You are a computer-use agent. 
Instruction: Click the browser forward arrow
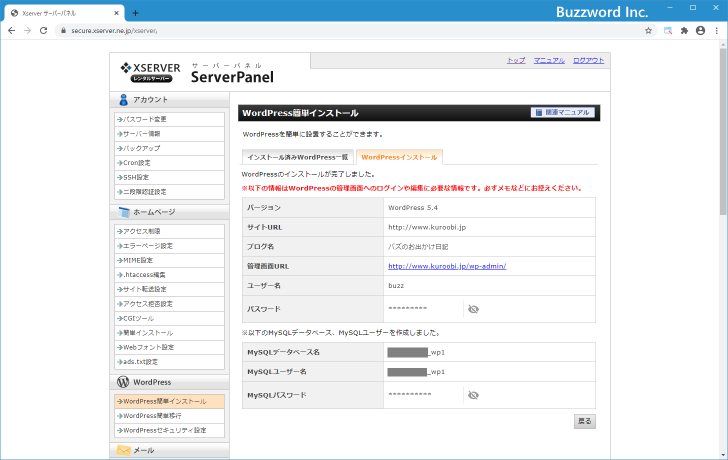coord(27,31)
